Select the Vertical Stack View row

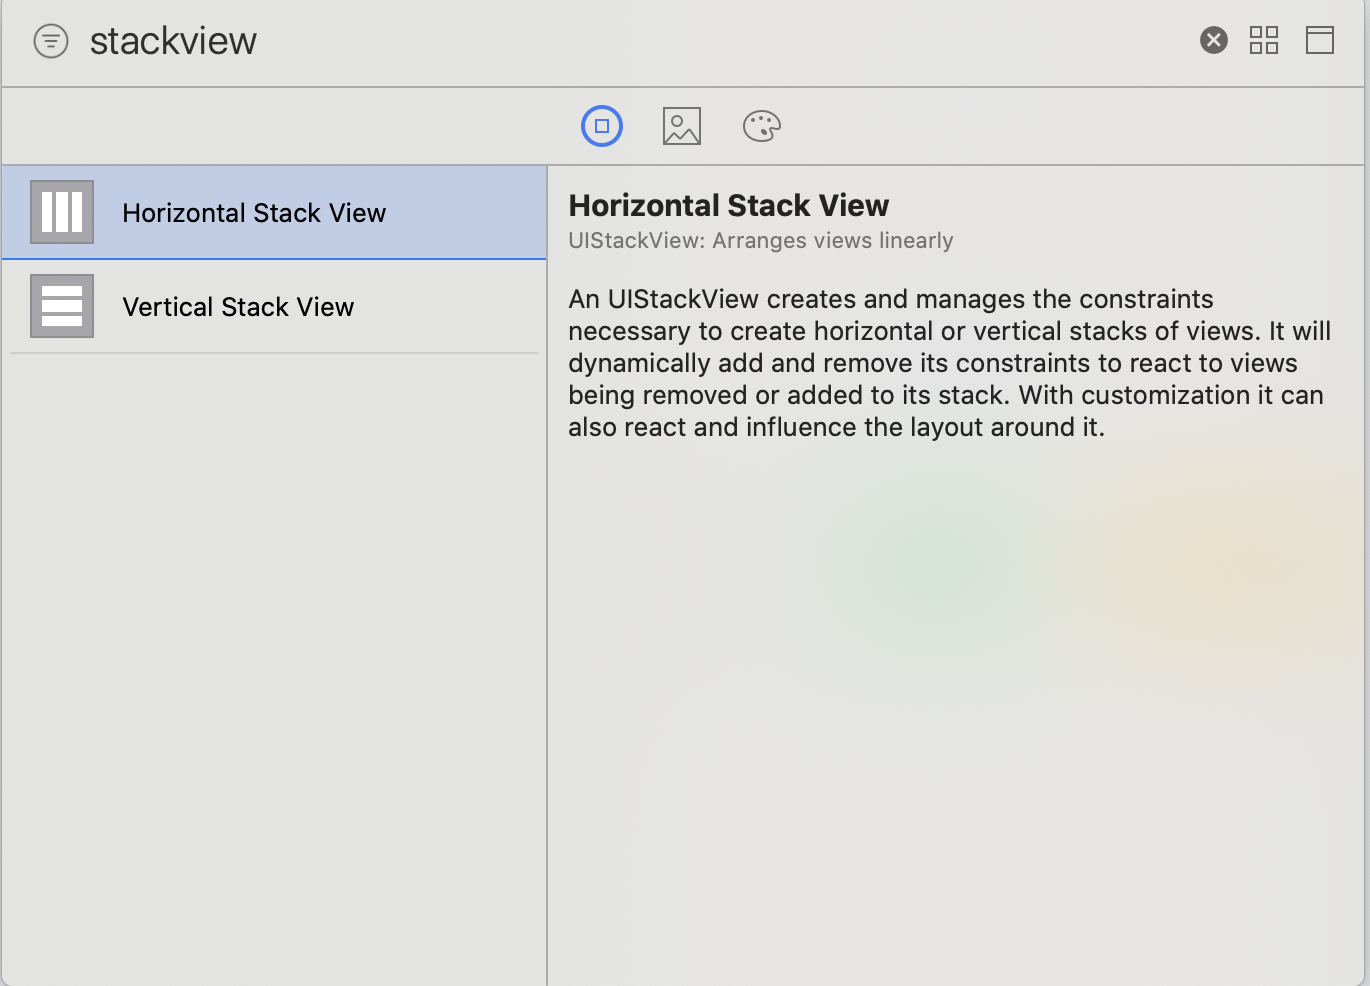274,306
